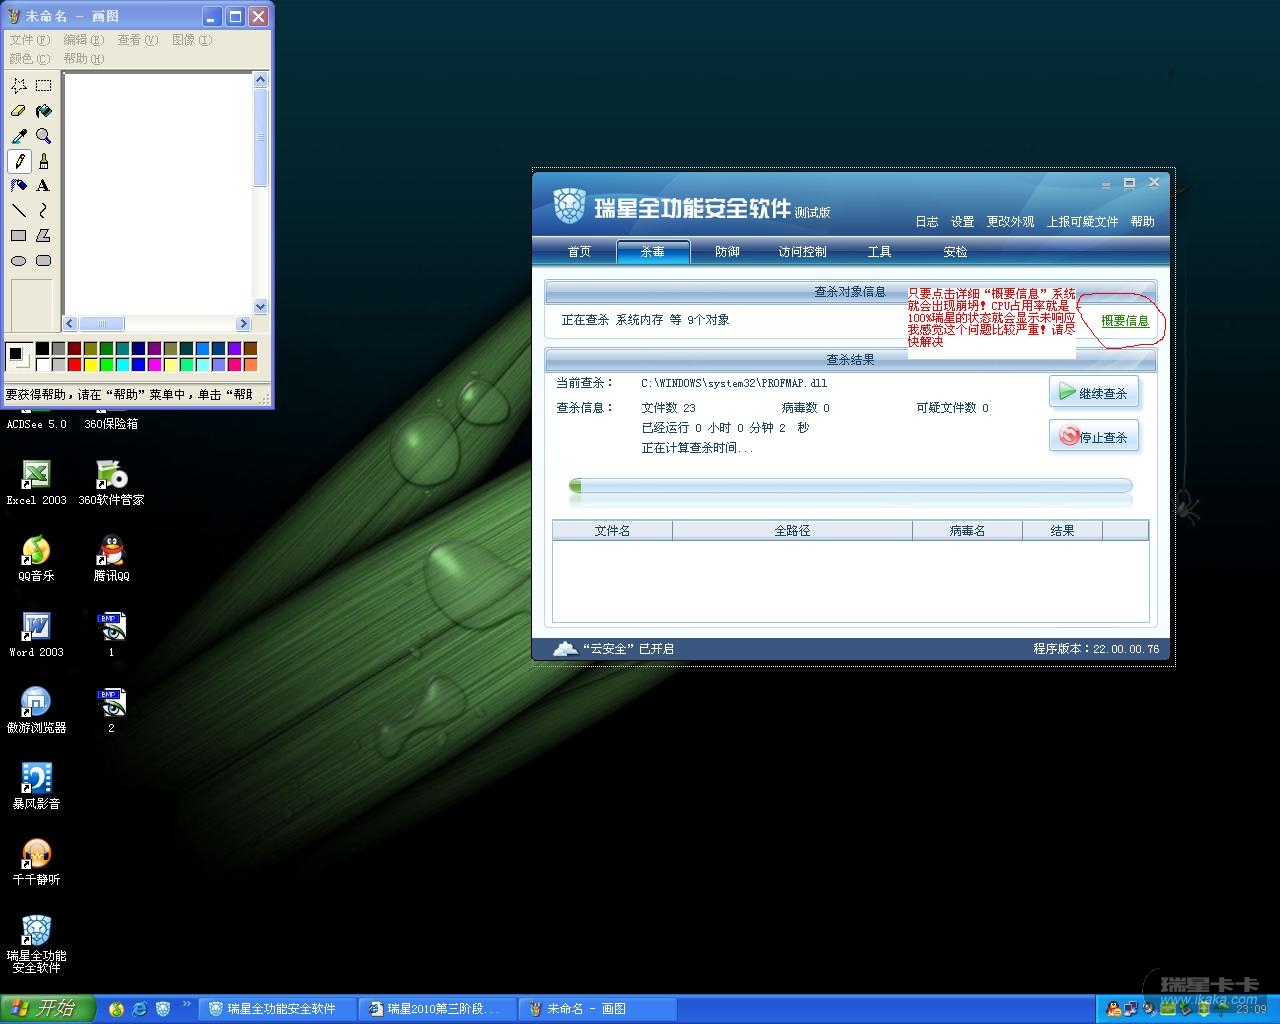The image size is (1280, 1024).
Task: Select the QQ音乐 desktop icon
Action: [36, 559]
